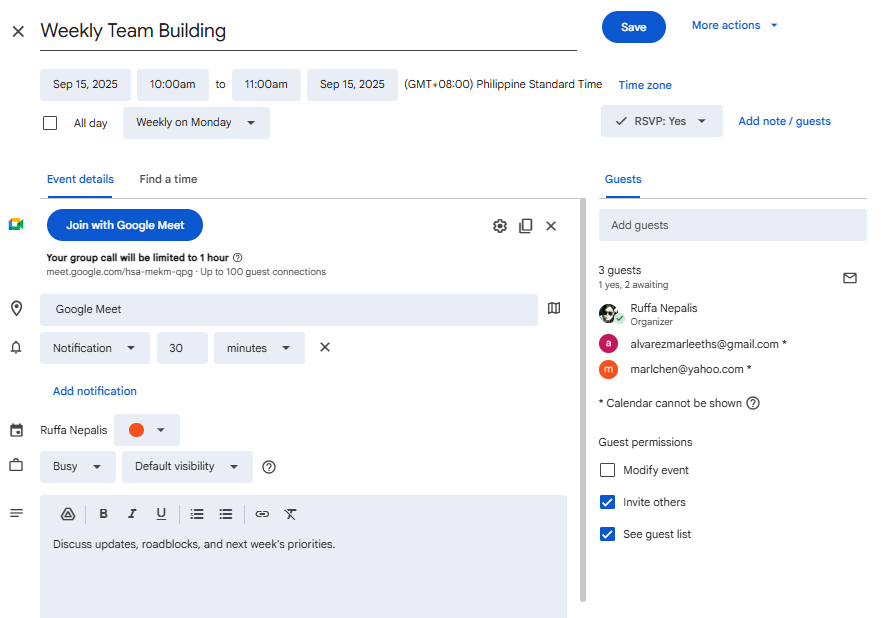Select the Guests tab
This screenshot has height=618, width=892.
pyautogui.click(x=623, y=179)
